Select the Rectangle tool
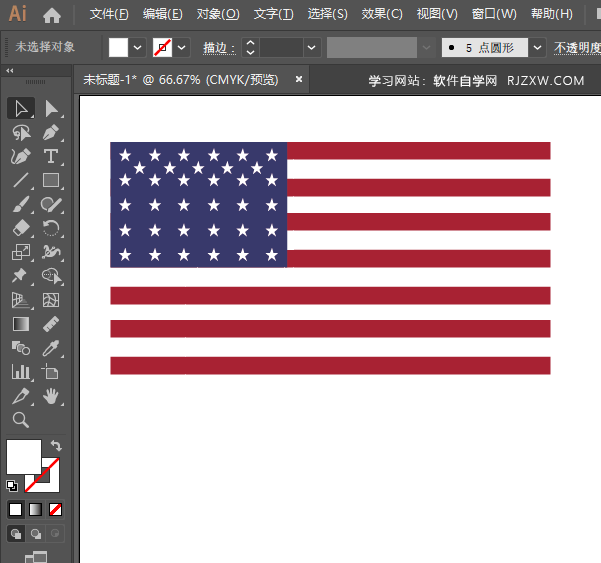Image resolution: width=601 pixels, height=563 pixels. pyautogui.click(x=51, y=181)
